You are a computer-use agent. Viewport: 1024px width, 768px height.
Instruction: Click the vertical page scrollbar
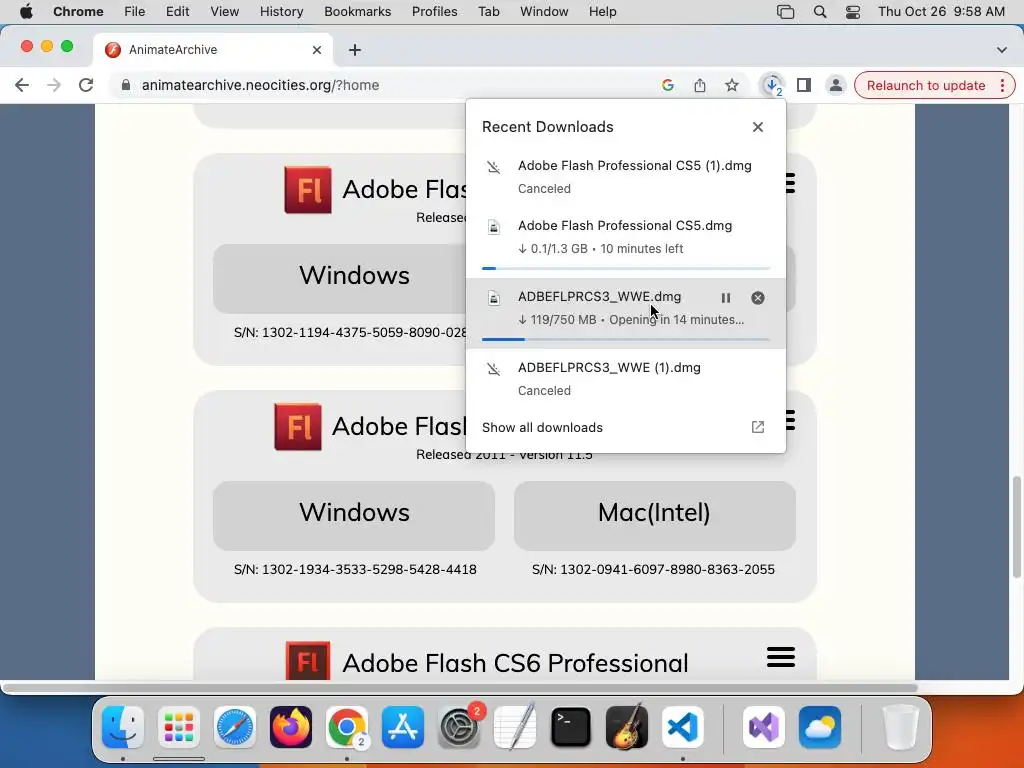1016,528
